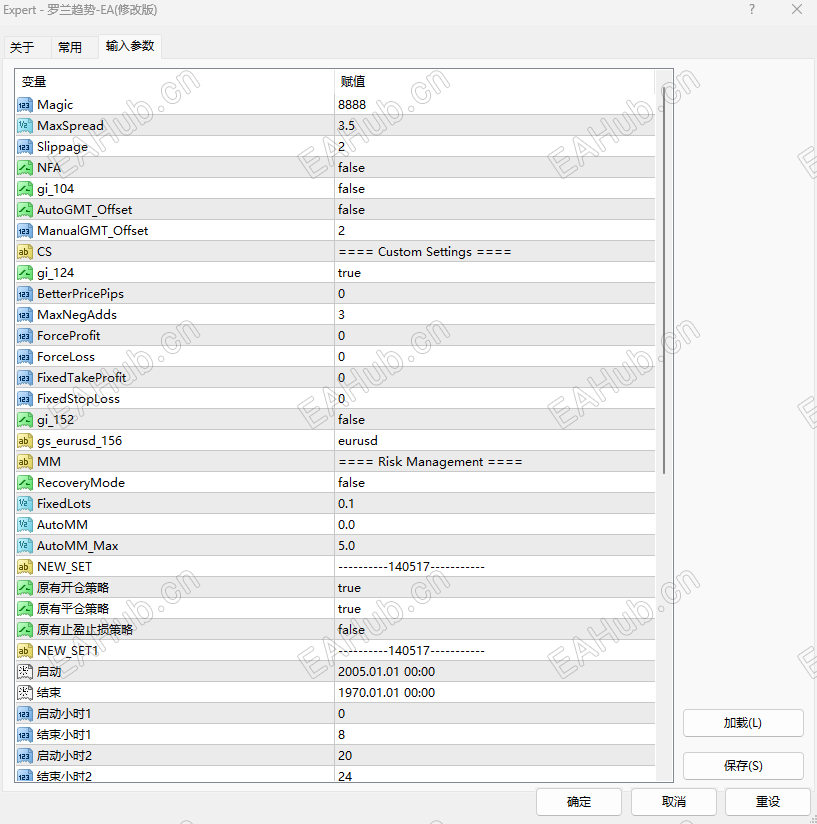Screen dimensions: 817x824
Task: Select the 输入参数 tab
Action: (130, 46)
